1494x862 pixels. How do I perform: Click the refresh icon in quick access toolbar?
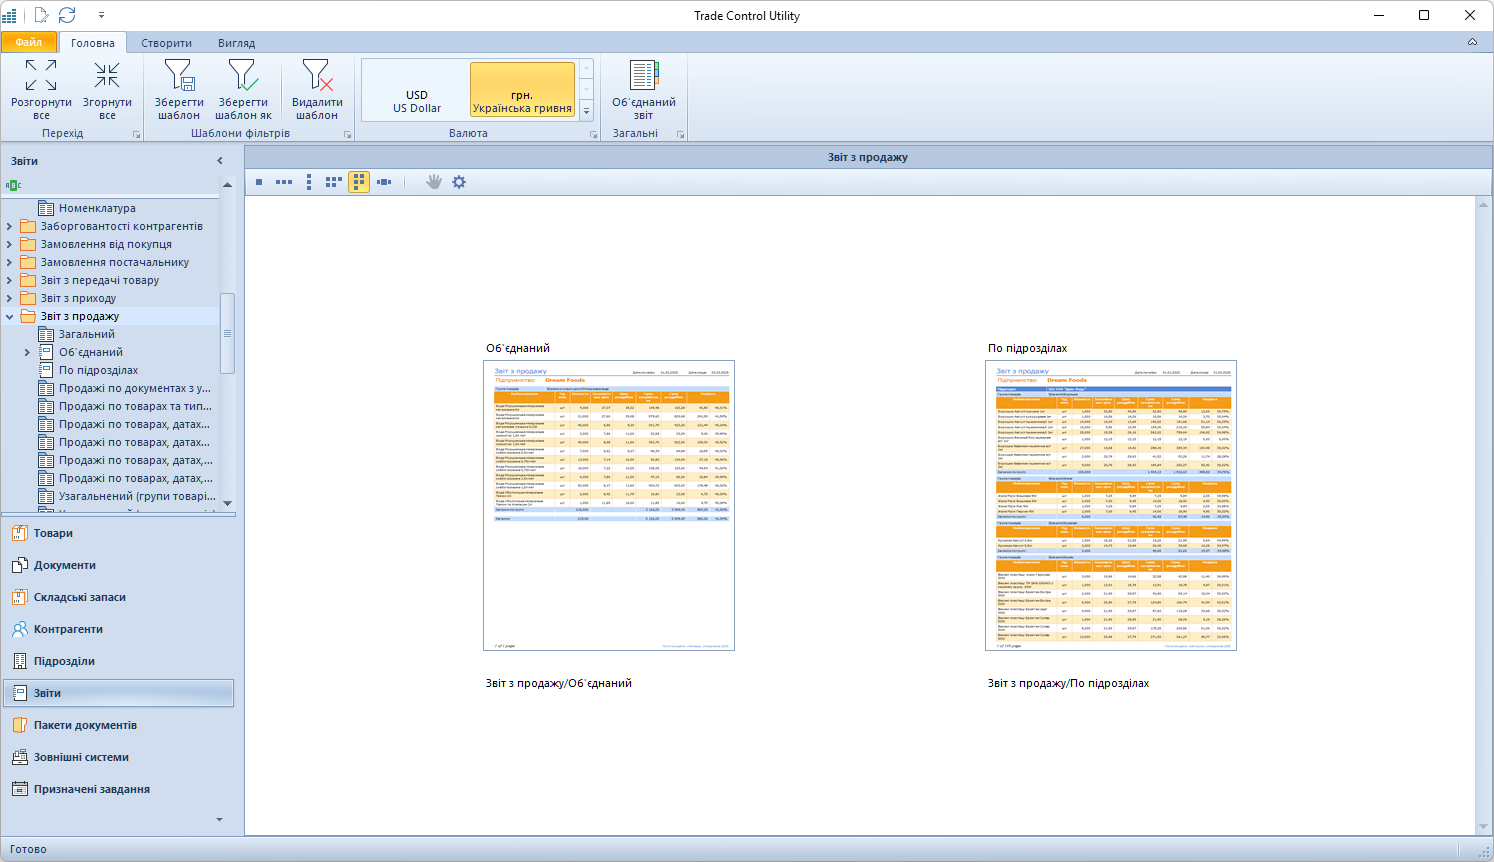pos(67,15)
